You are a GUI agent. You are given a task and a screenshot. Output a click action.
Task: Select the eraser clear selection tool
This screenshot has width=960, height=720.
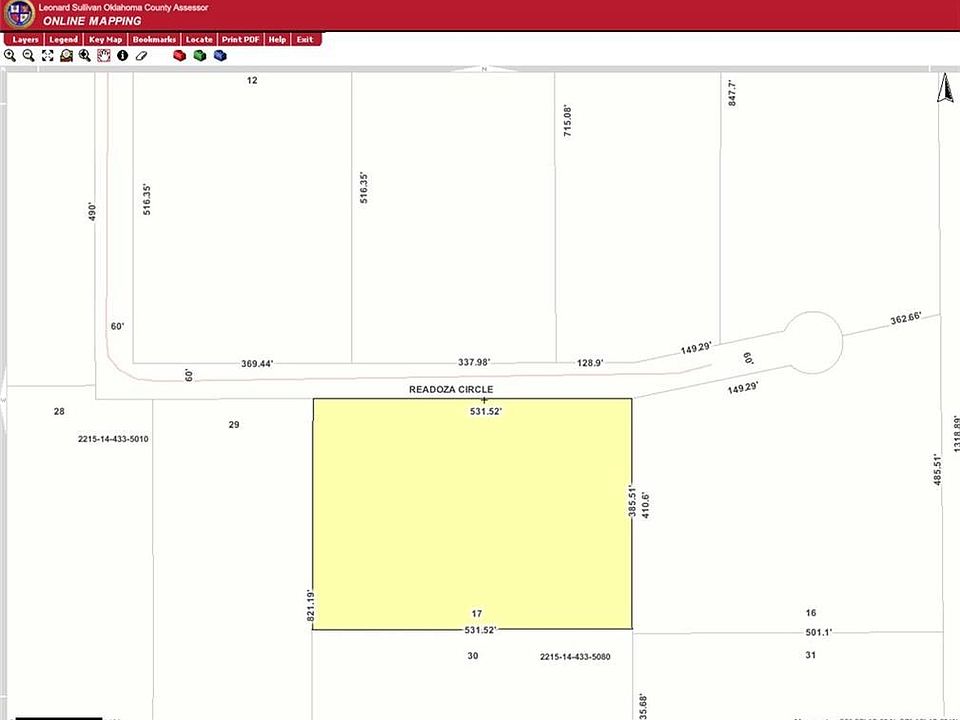141,56
